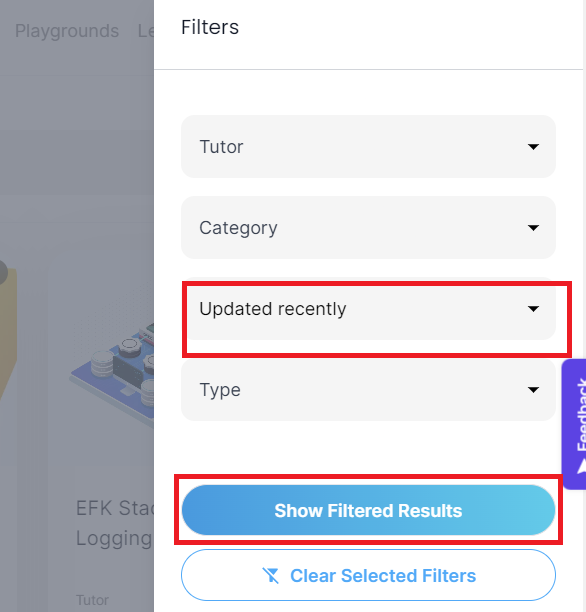Expand the Type filter dropdown

[x=368, y=390]
